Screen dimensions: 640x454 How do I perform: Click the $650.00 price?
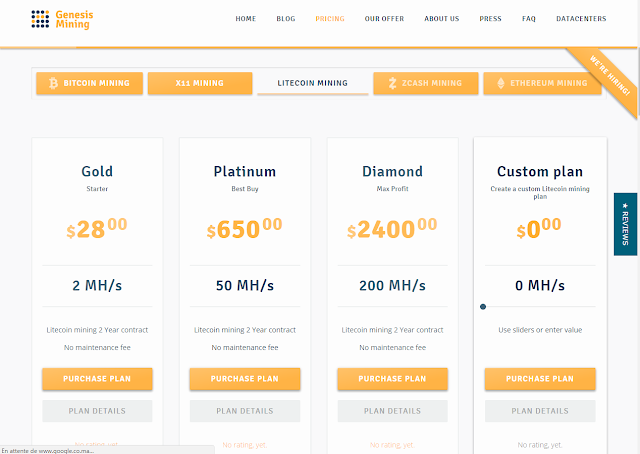(245, 229)
